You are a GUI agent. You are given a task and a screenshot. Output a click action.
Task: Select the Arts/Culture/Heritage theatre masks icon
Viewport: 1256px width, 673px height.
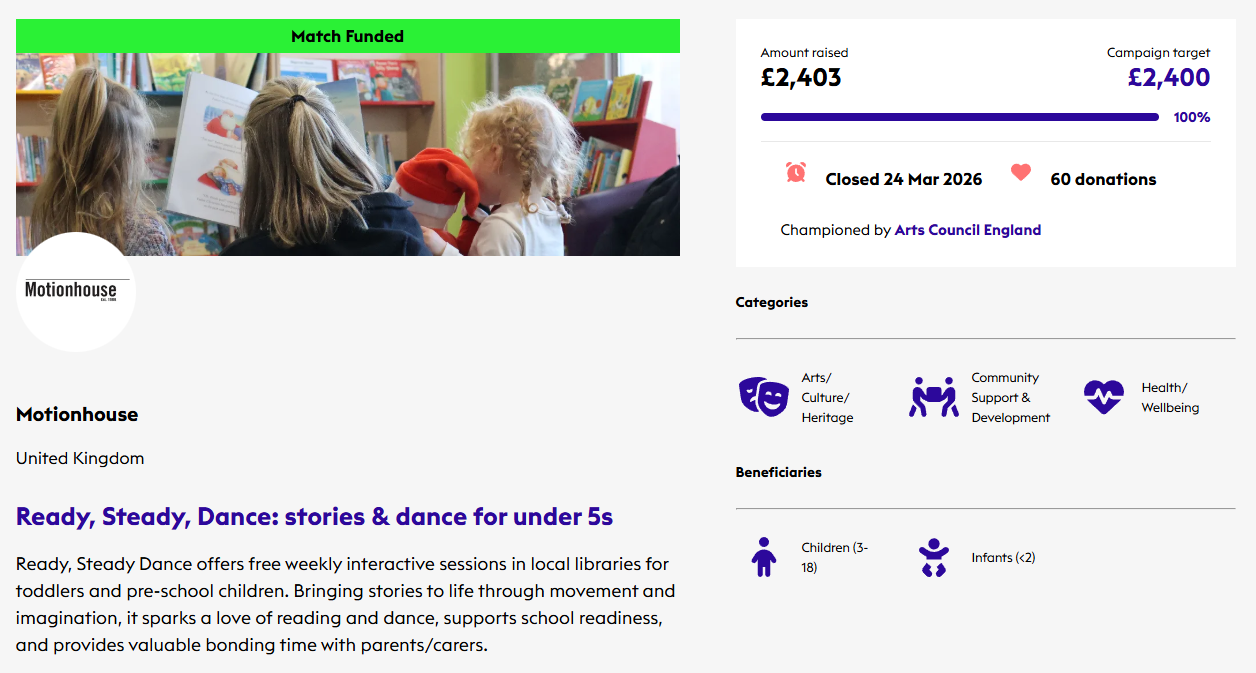[763, 397]
